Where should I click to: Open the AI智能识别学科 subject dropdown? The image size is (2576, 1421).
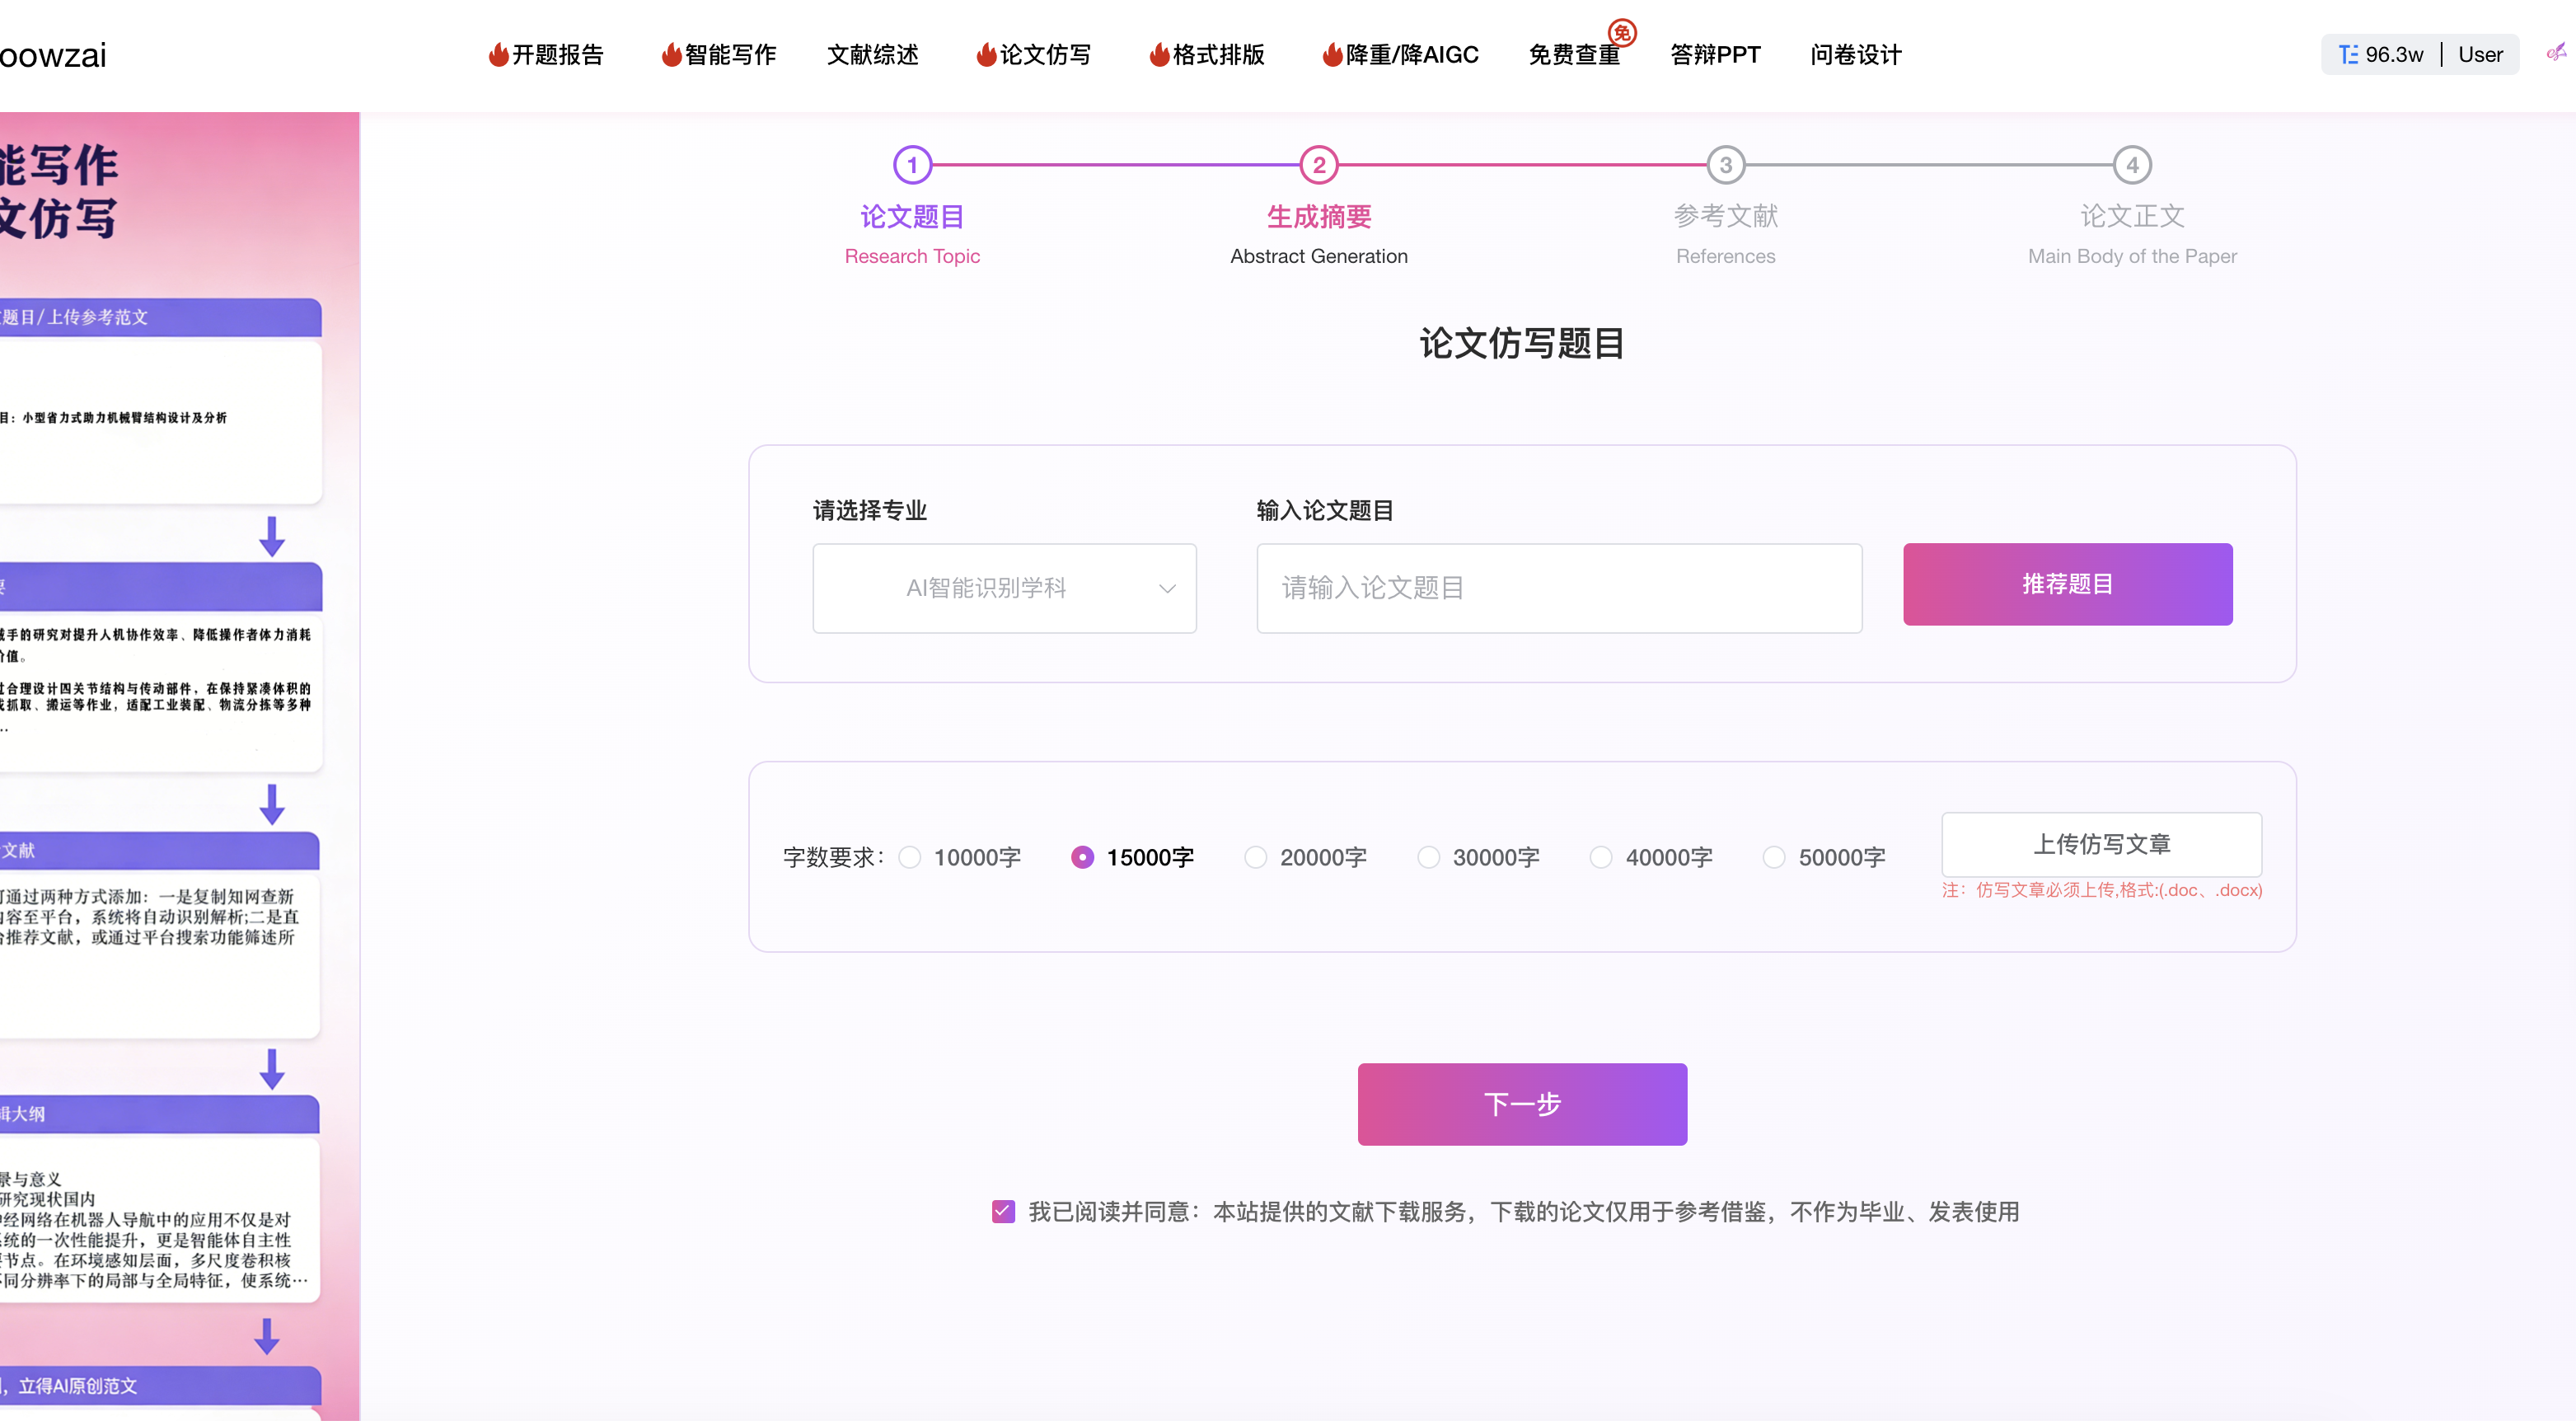pos(1004,589)
